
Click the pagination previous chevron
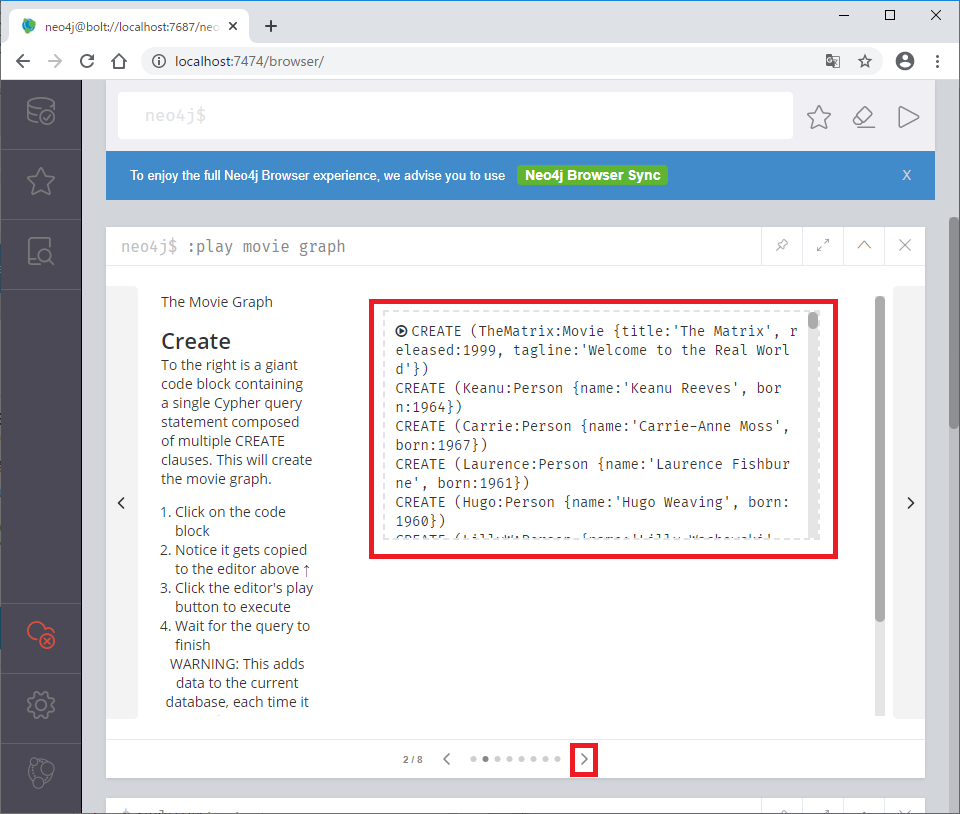click(x=447, y=759)
